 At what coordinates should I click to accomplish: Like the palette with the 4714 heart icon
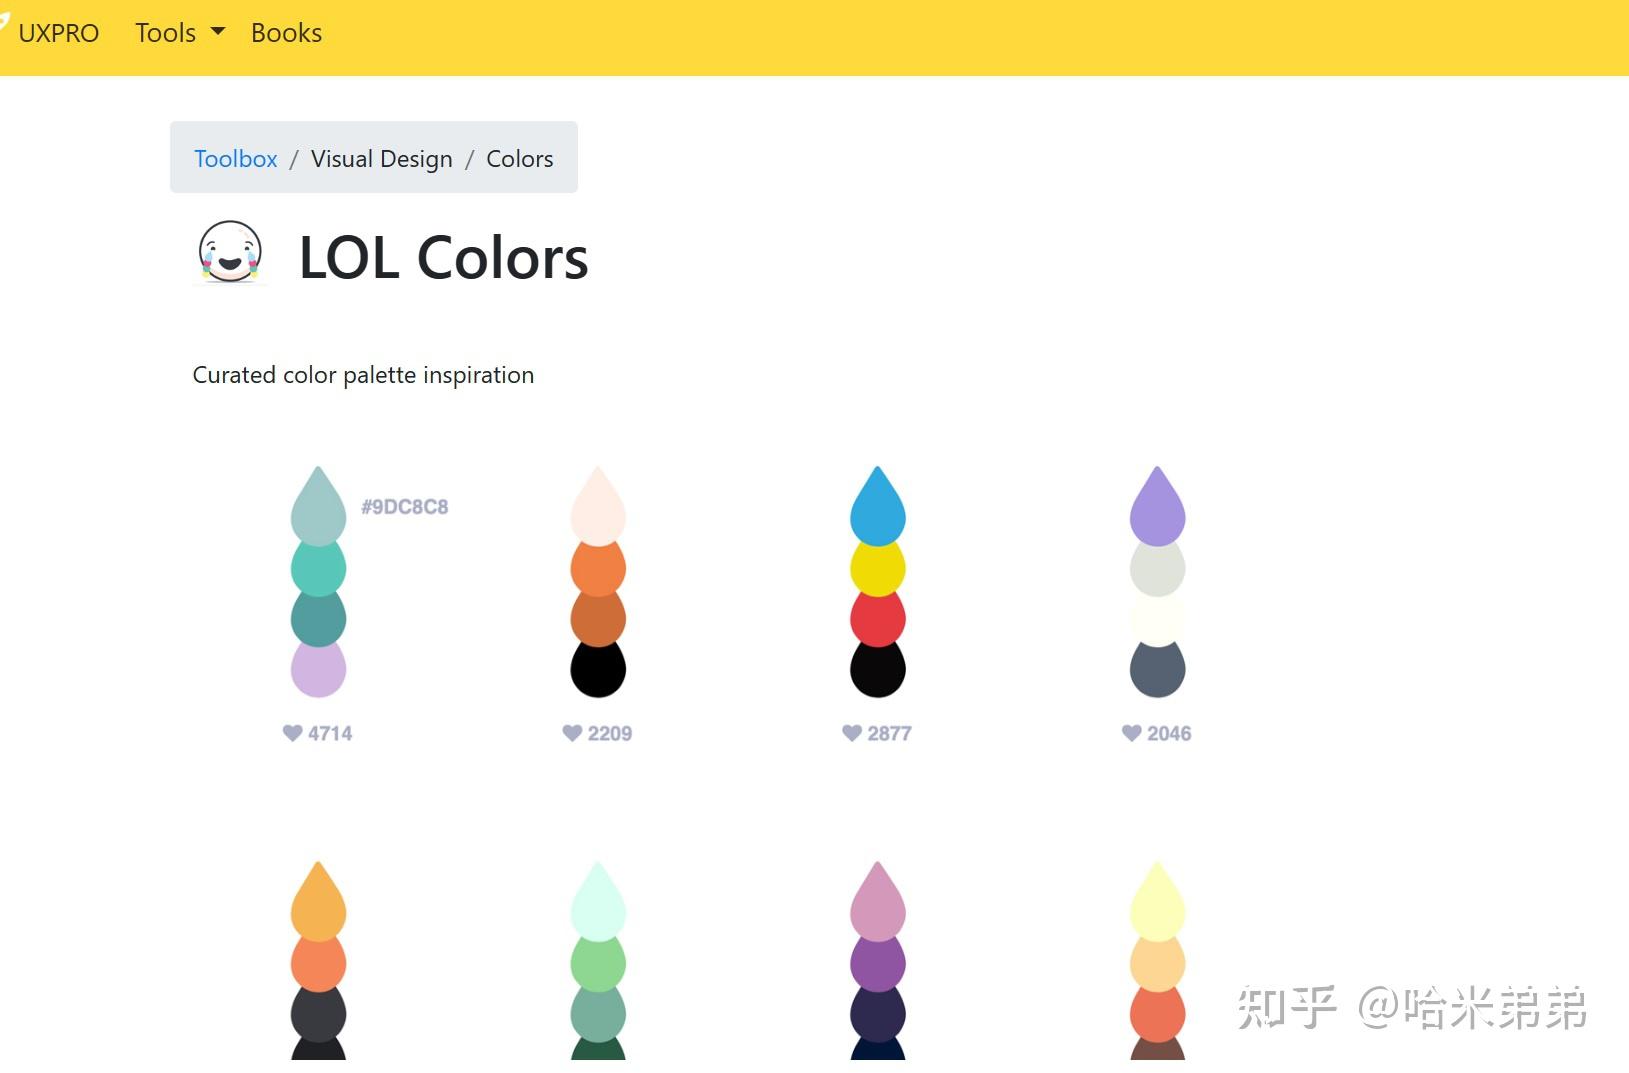coord(292,733)
